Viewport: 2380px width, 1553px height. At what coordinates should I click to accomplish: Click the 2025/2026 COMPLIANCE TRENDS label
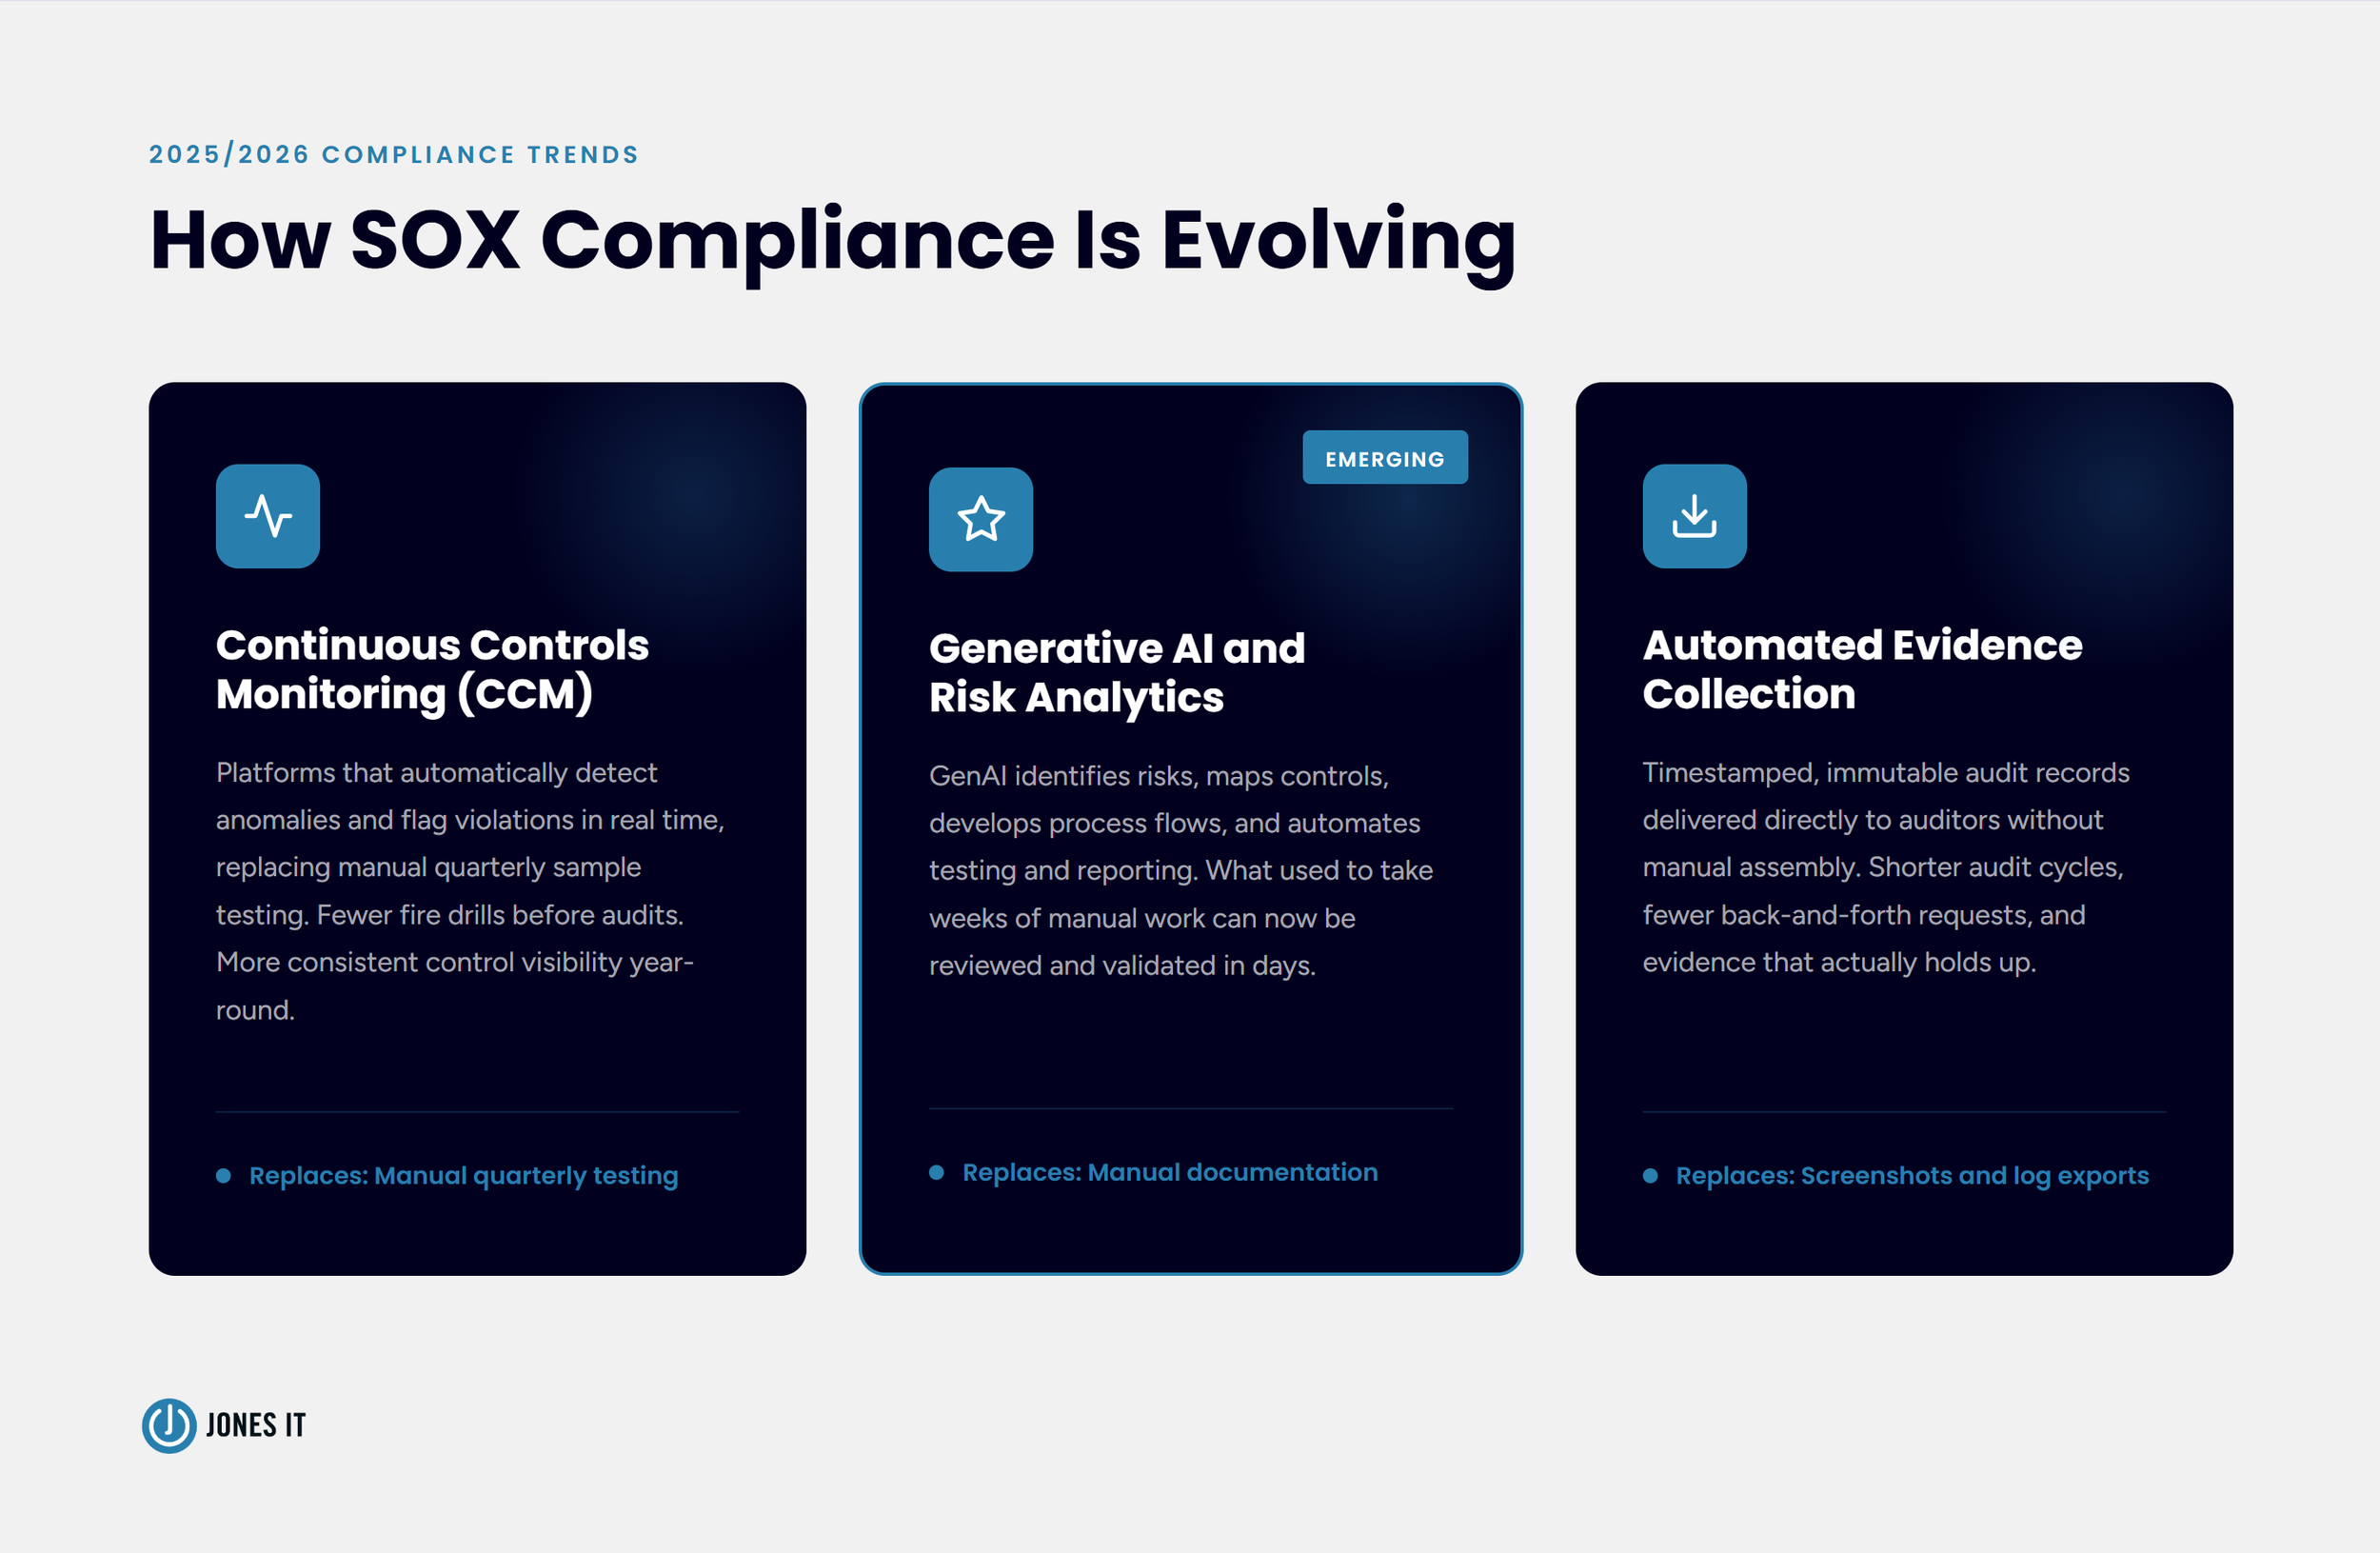(x=393, y=154)
